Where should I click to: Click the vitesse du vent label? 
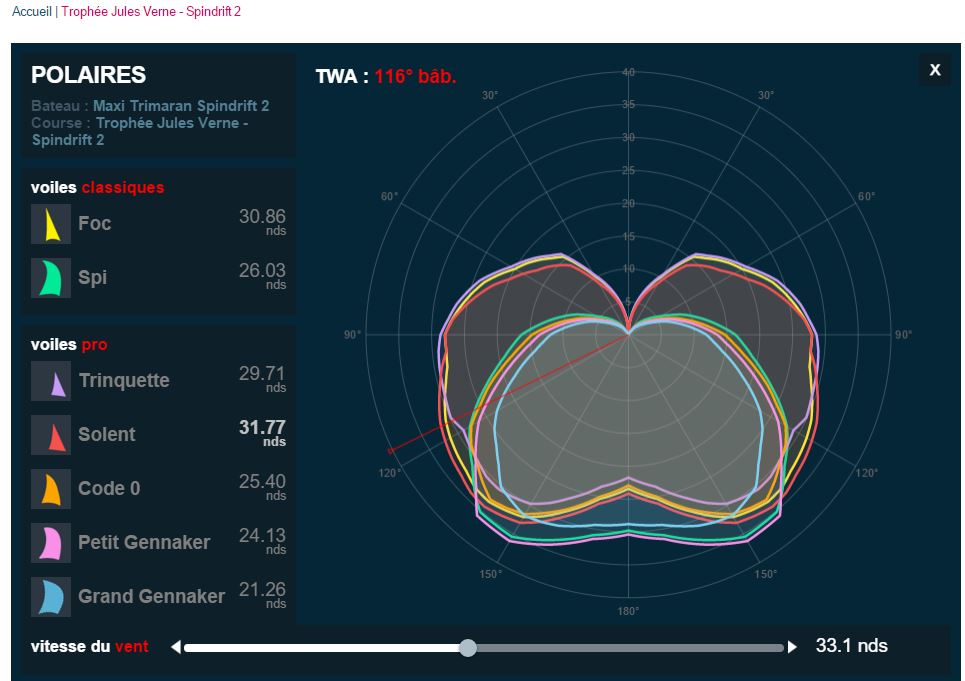coord(90,647)
